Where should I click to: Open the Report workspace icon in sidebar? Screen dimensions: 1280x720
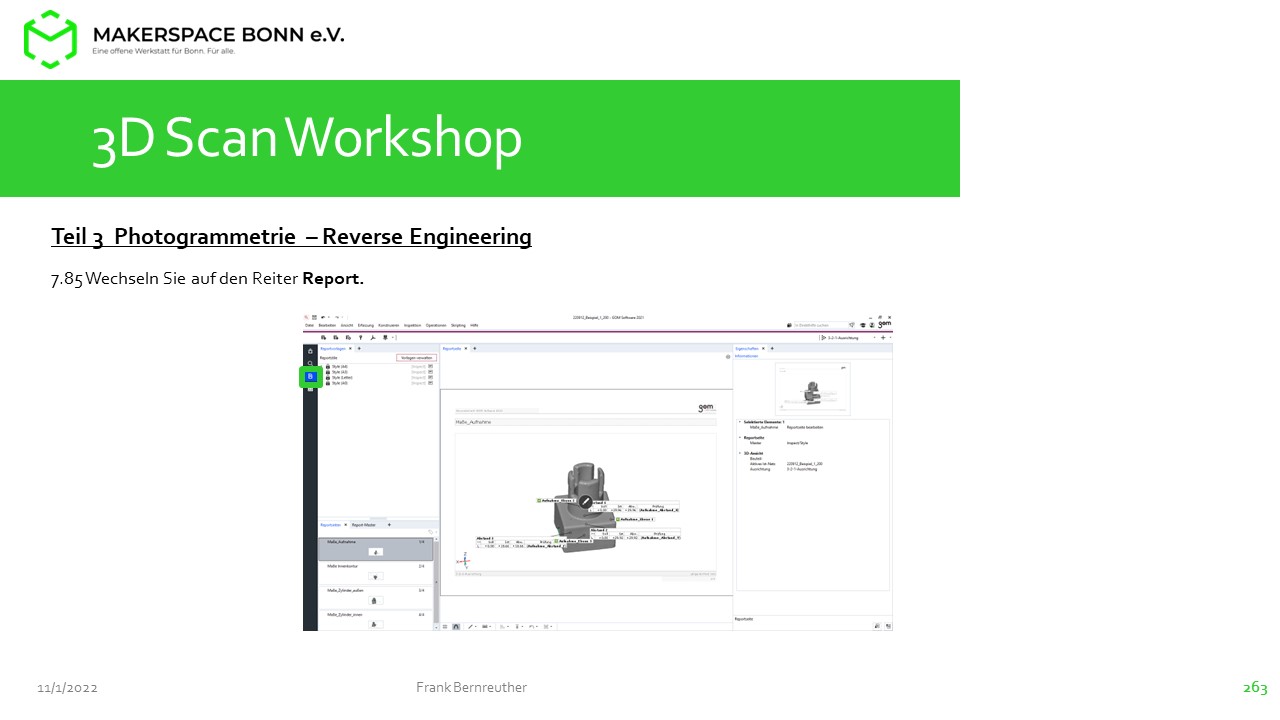click(x=310, y=376)
